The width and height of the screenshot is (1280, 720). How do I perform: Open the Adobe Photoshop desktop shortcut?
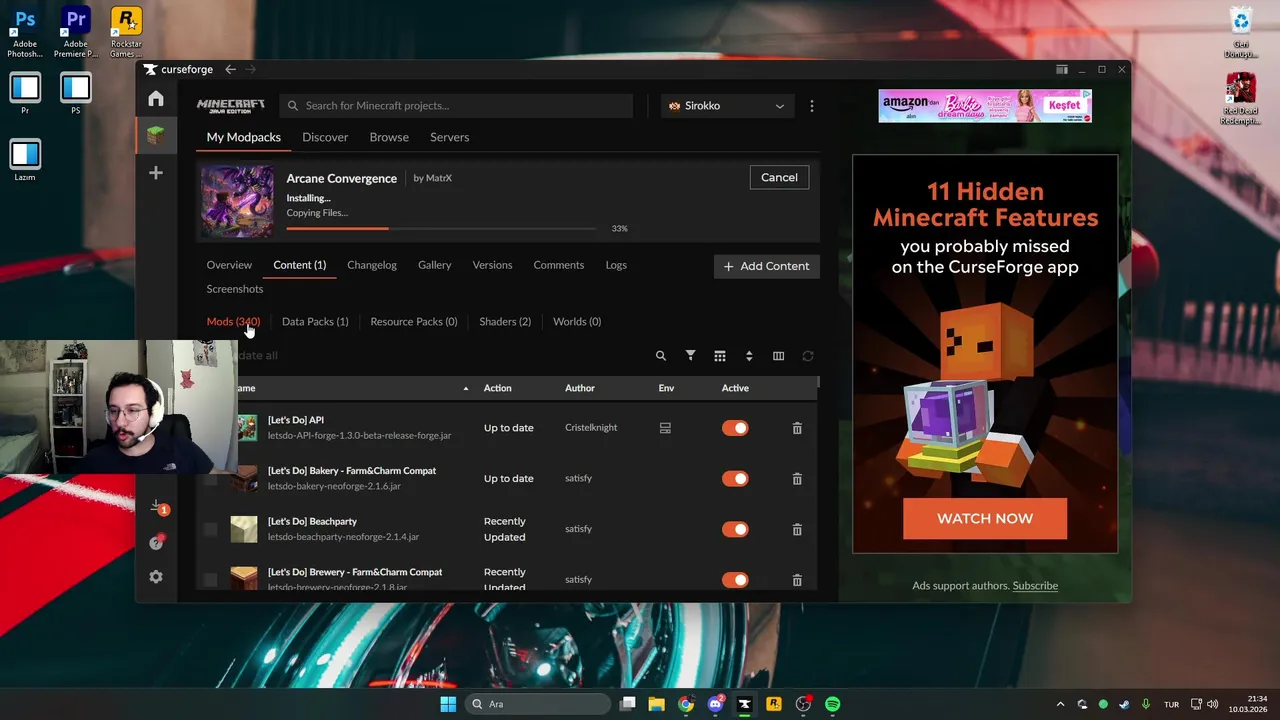25,32
